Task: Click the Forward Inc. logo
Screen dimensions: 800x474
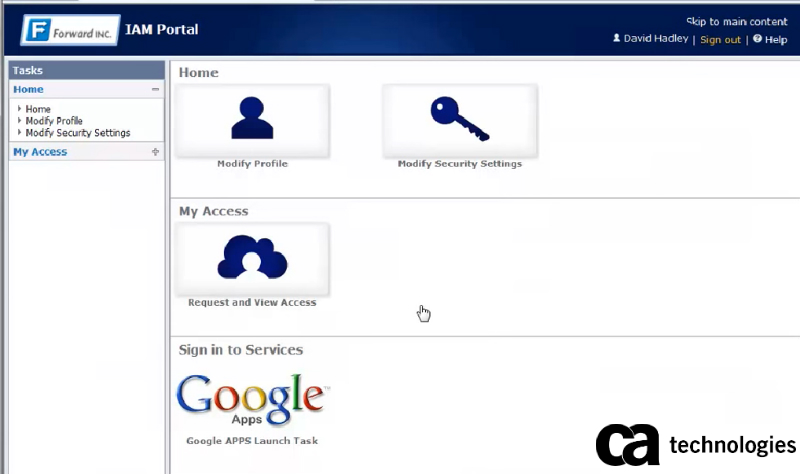Action: 68,29
